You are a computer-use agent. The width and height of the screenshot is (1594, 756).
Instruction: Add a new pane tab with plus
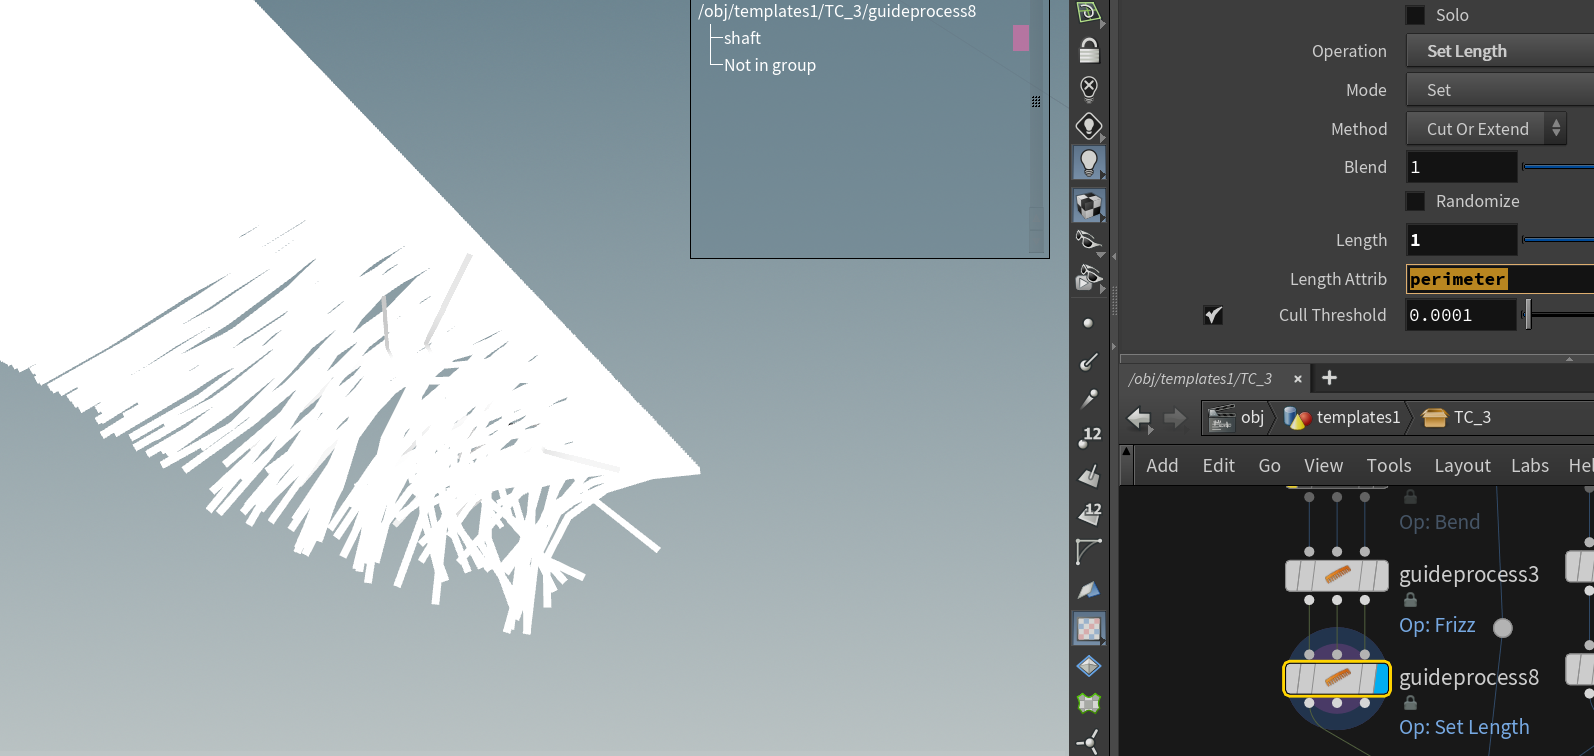[1329, 378]
